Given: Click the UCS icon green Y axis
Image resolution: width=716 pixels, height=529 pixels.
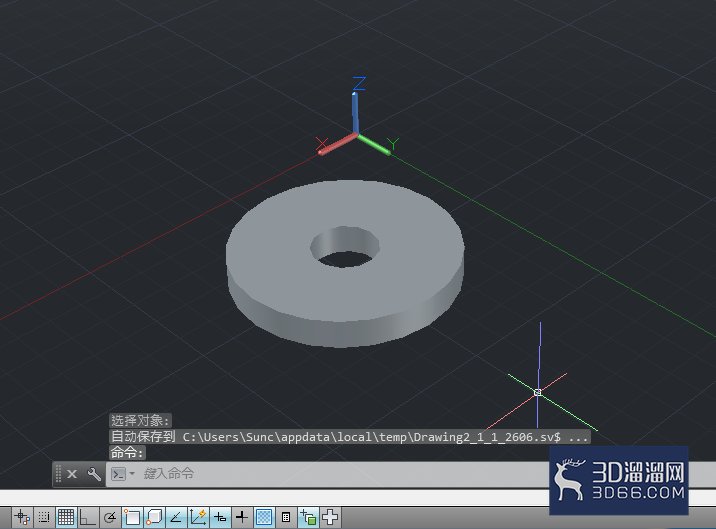Looking at the screenshot, I should click(x=374, y=144).
